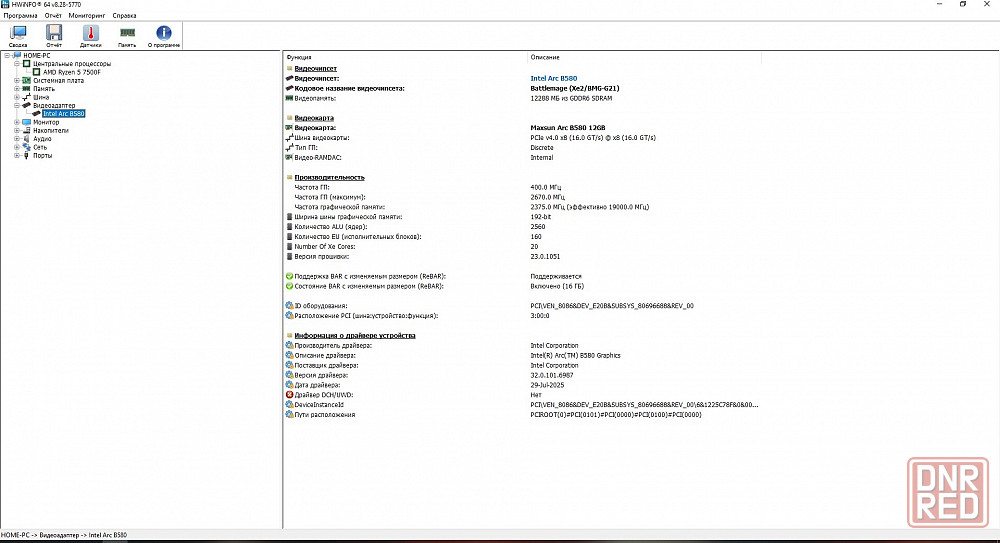Select the DeviceInstanceId row
The width and height of the screenshot is (1000, 543).
(522, 405)
